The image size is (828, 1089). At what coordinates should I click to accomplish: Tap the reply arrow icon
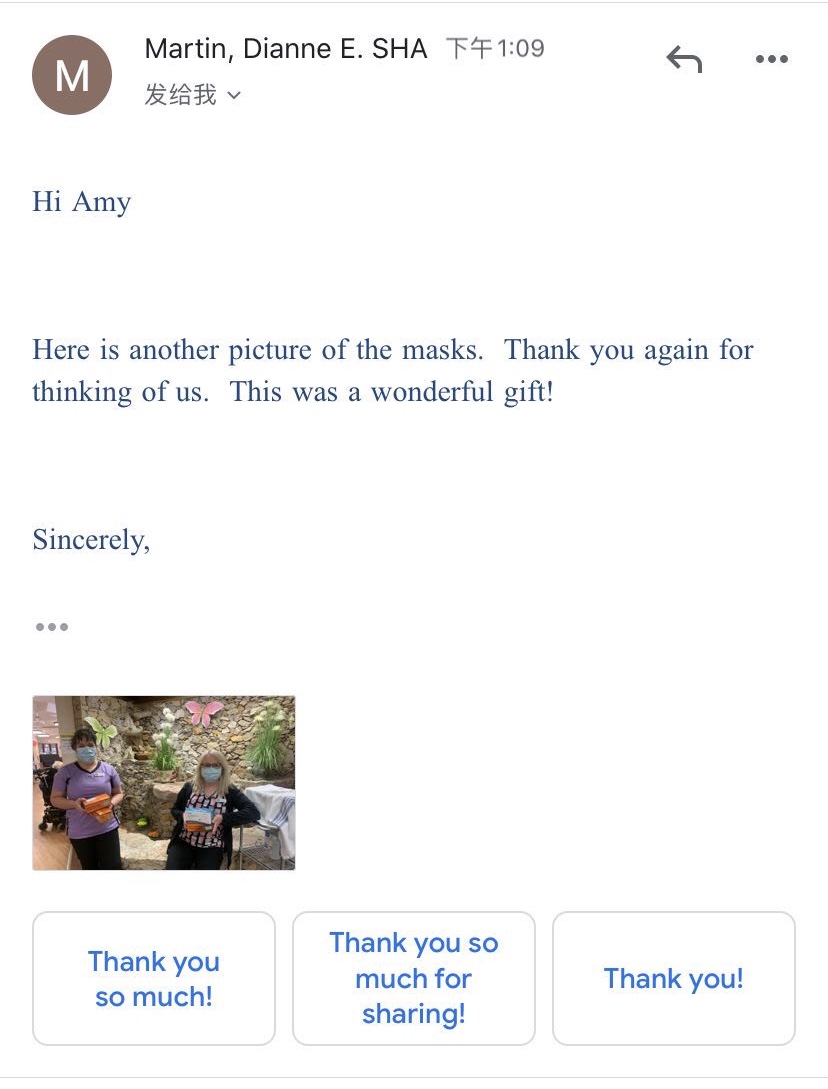[x=685, y=60]
